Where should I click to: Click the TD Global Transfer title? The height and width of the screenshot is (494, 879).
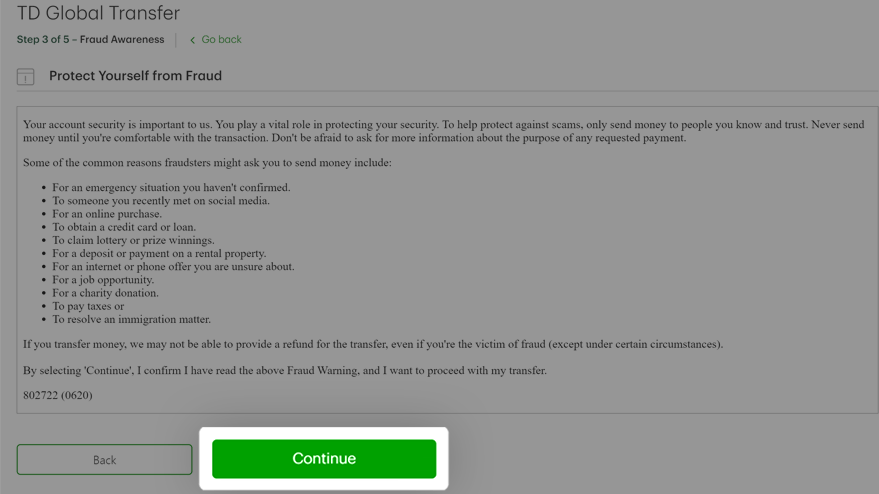pyautogui.click(x=98, y=12)
